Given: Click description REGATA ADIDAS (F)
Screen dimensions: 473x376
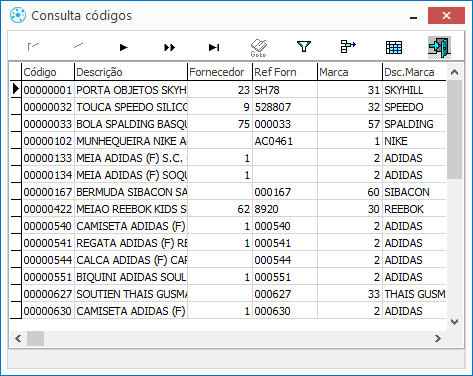Looking at the screenshot, I should tap(131, 243).
